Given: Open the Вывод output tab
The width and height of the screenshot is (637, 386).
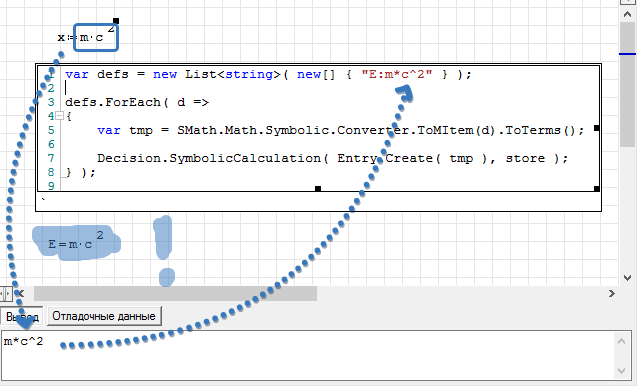Looking at the screenshot, I should tap(22, 317).
